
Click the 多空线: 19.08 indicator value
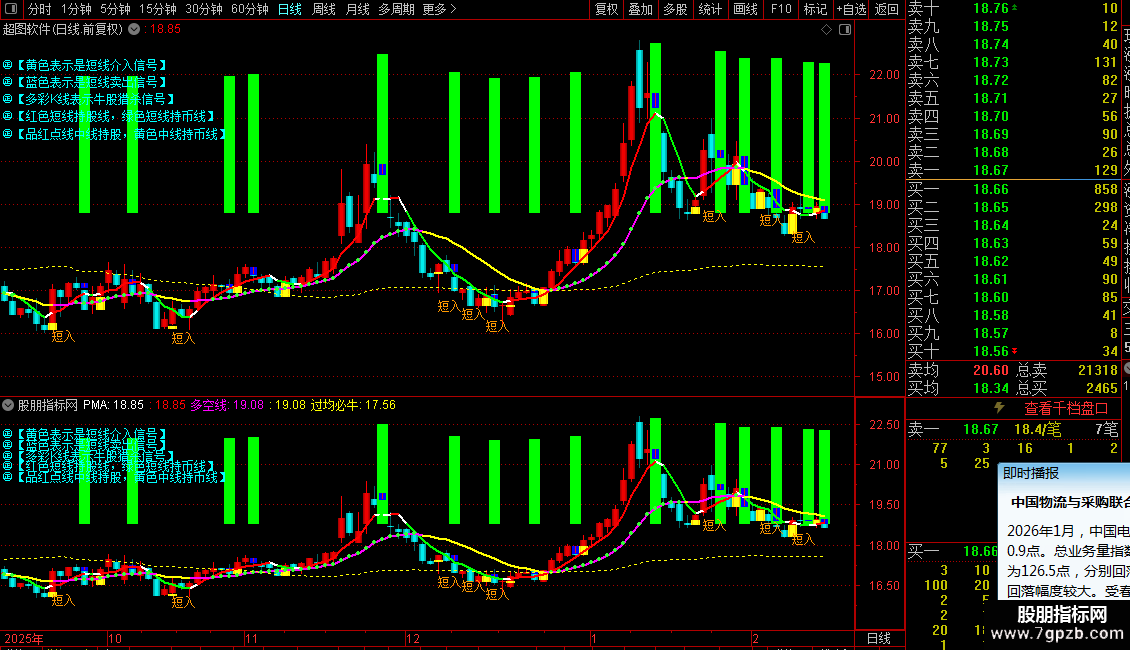point(227,405)
